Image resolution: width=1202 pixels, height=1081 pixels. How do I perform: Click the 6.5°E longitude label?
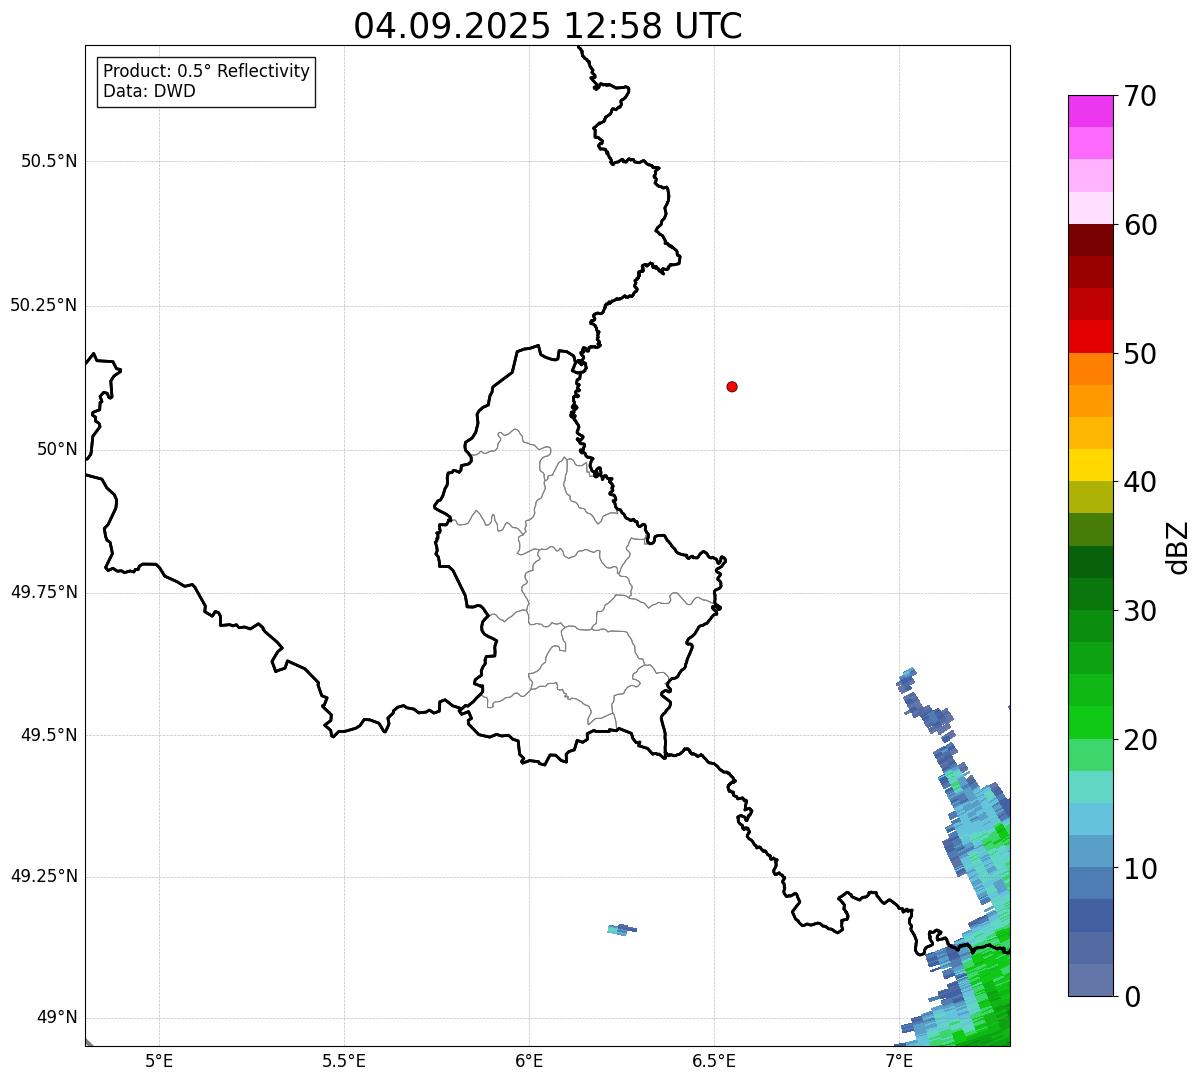tap(714, 1061)
